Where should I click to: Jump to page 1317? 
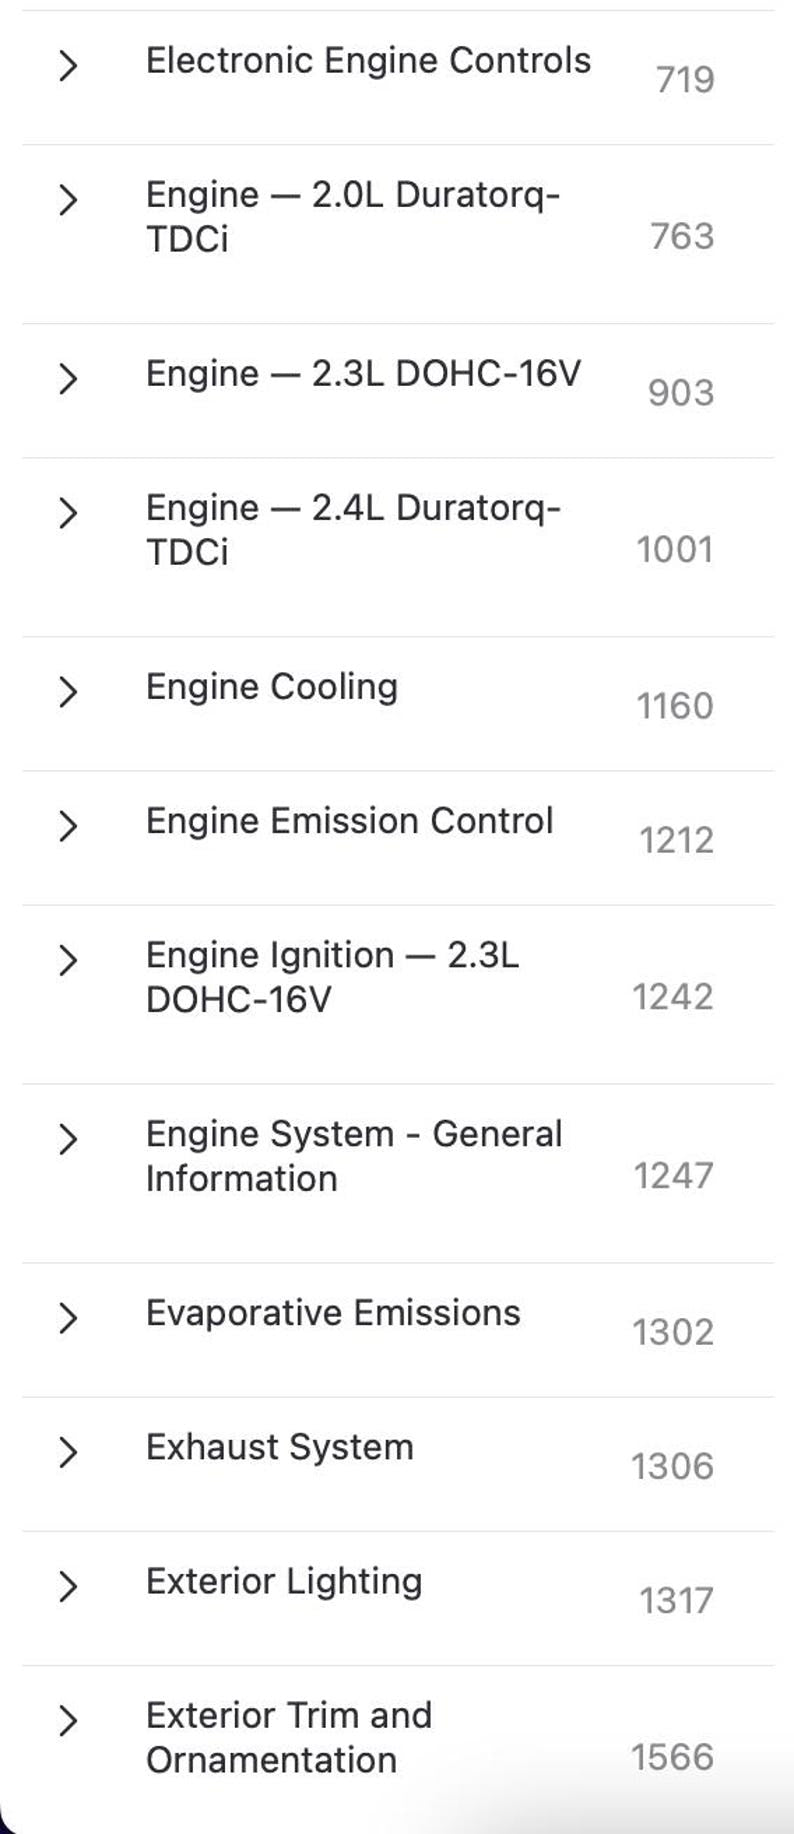point(676,1601)
